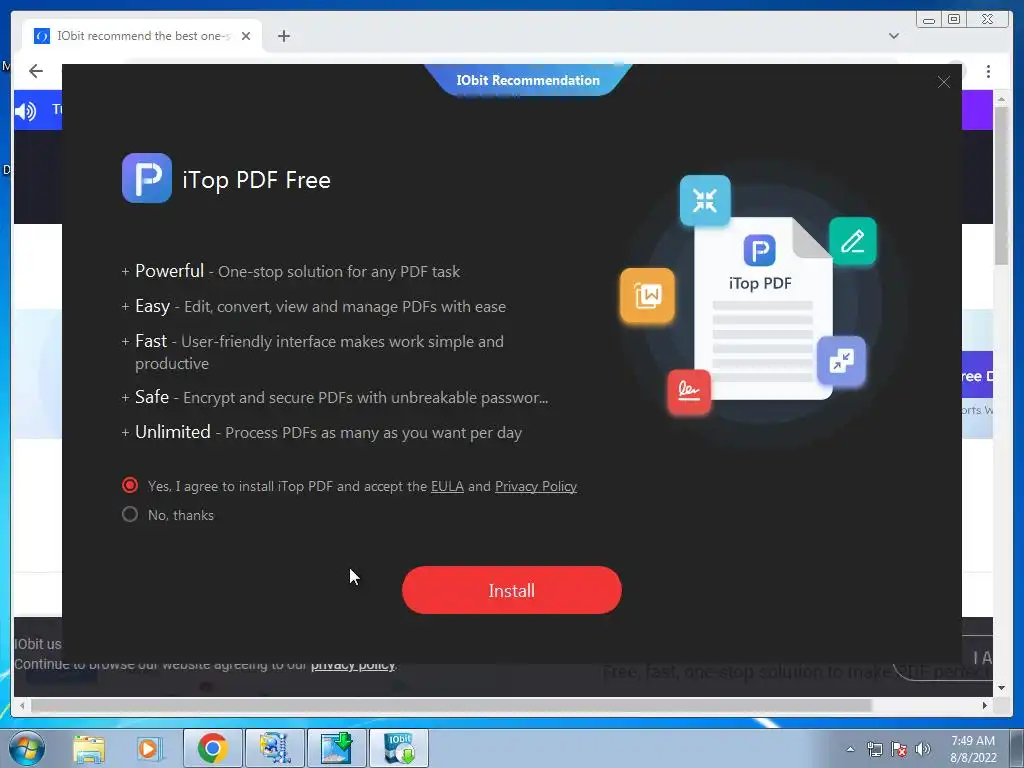Click the network tray icon
1024x768 pixels.
pos(874,749)
